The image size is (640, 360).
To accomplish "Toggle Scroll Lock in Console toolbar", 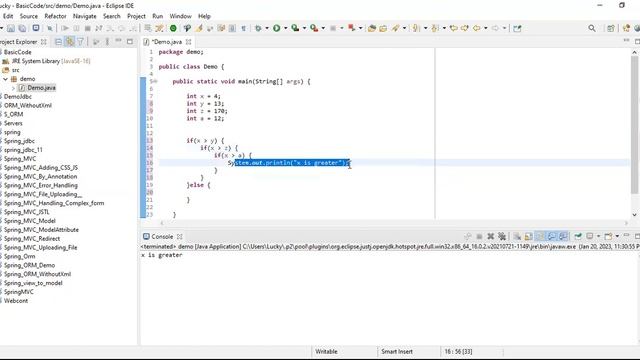I will [x=529, y=236].
